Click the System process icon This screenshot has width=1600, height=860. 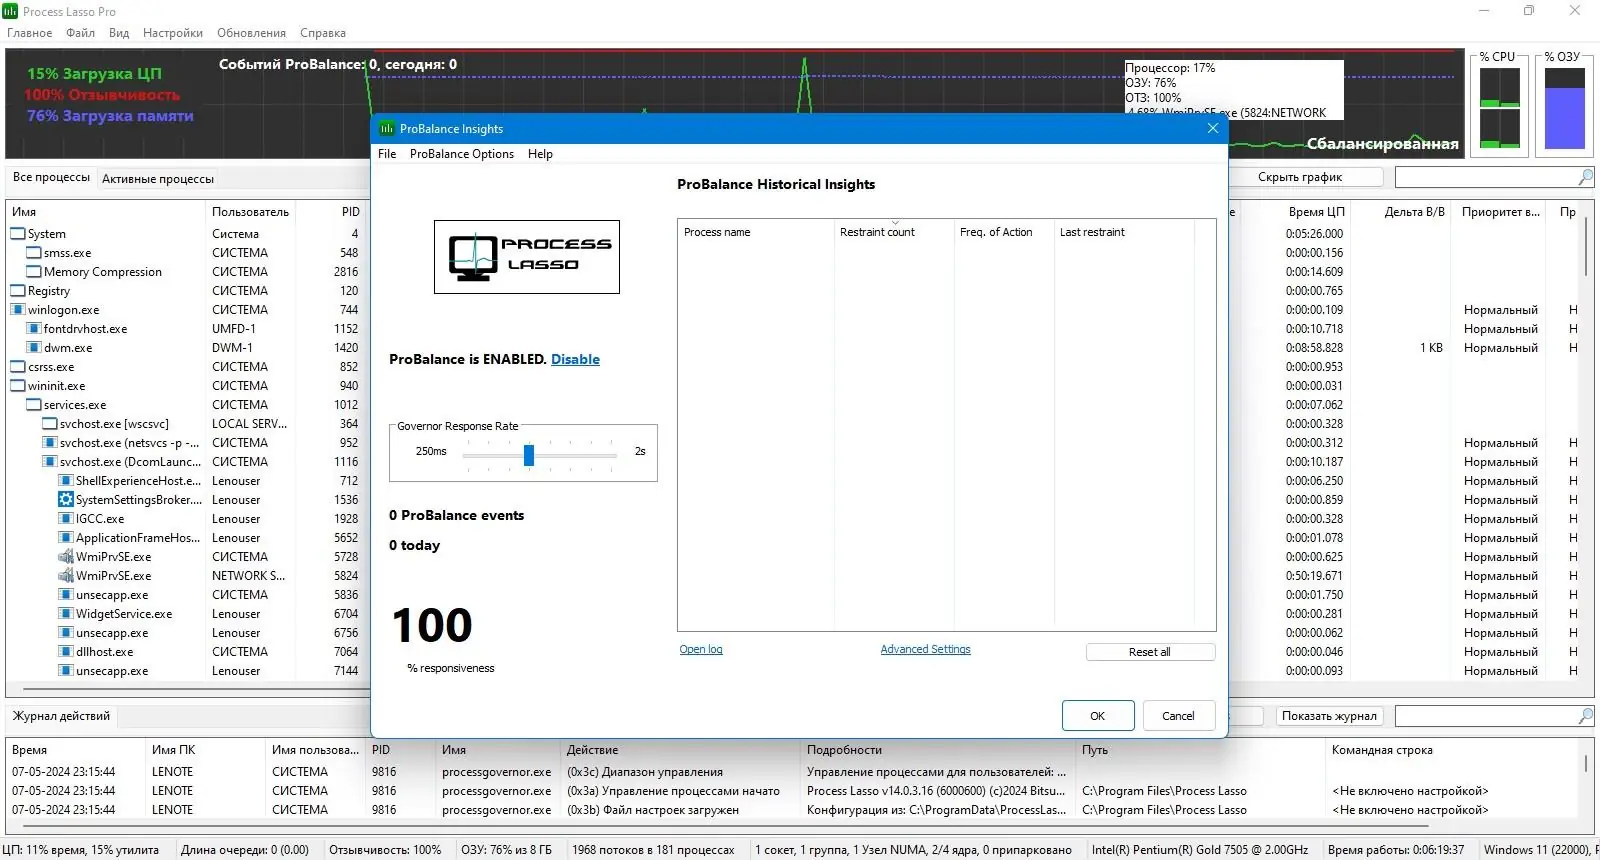click(18, 234)
